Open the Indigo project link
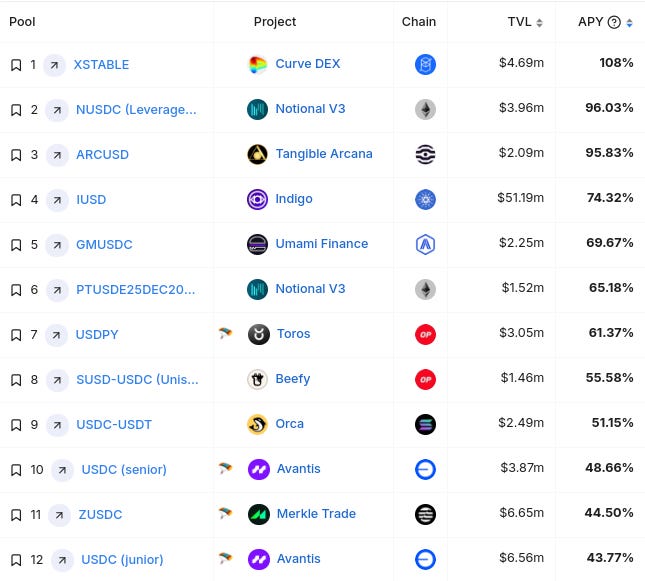Screen dimensions: 645x581 pyautogui.click(x=294, y=199)
